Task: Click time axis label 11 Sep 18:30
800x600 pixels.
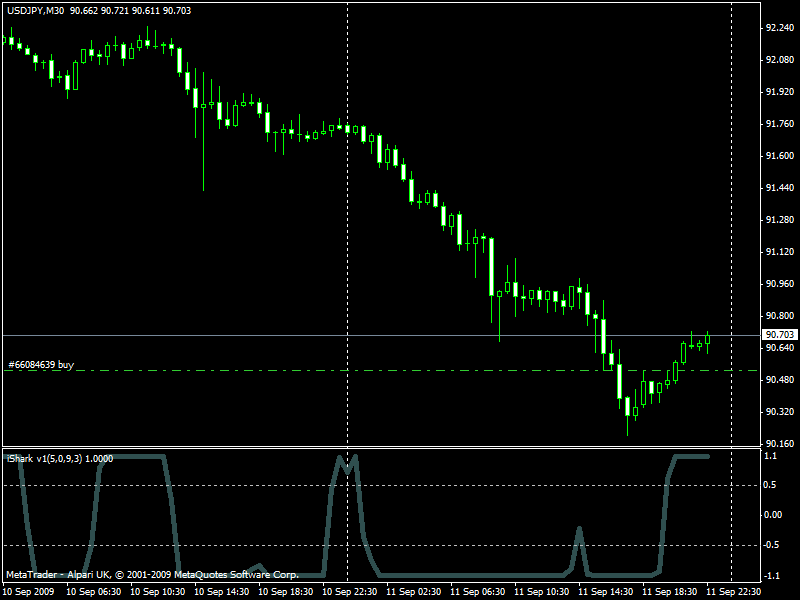Action: [x=670, y=592]
